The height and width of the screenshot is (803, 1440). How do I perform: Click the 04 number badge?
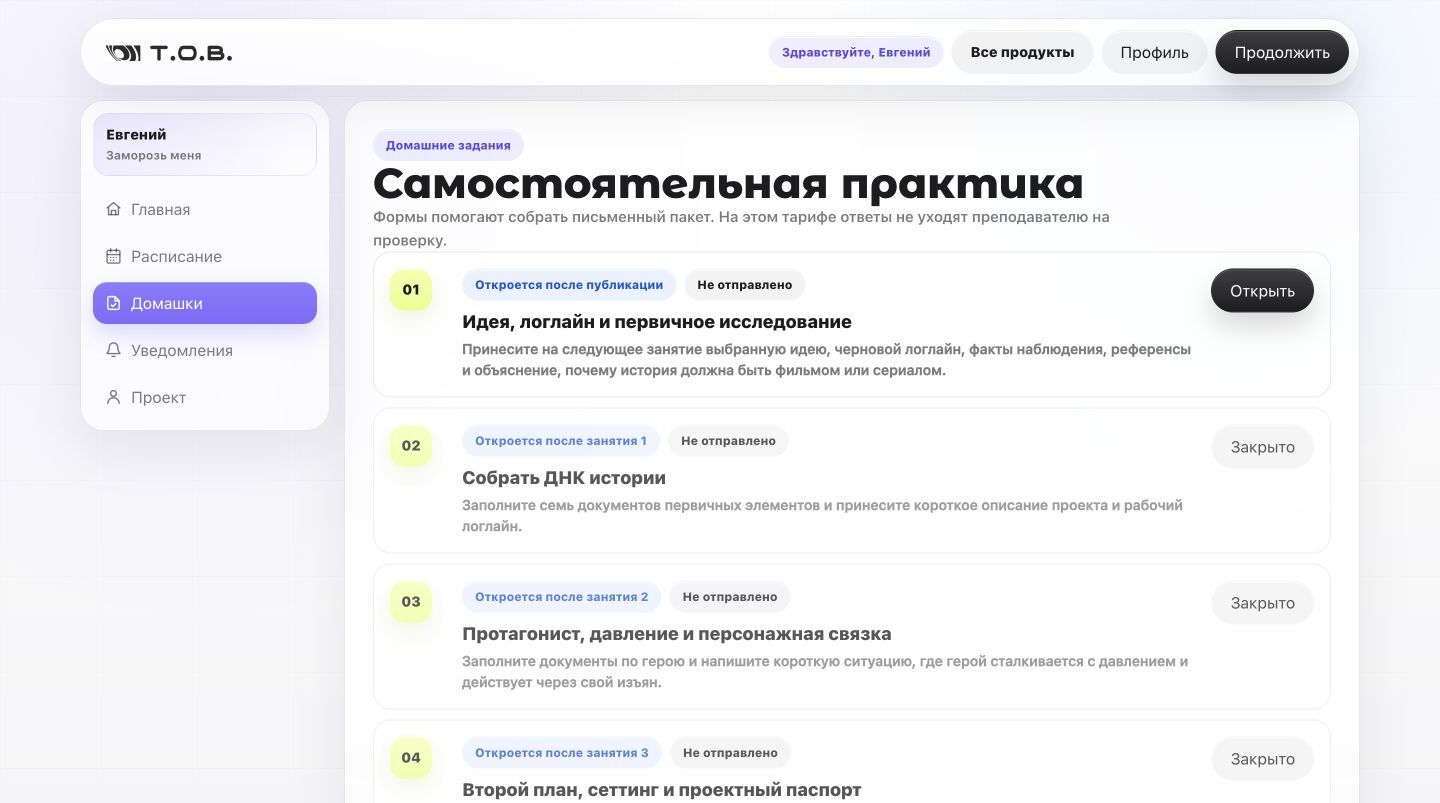pos(411,758)
